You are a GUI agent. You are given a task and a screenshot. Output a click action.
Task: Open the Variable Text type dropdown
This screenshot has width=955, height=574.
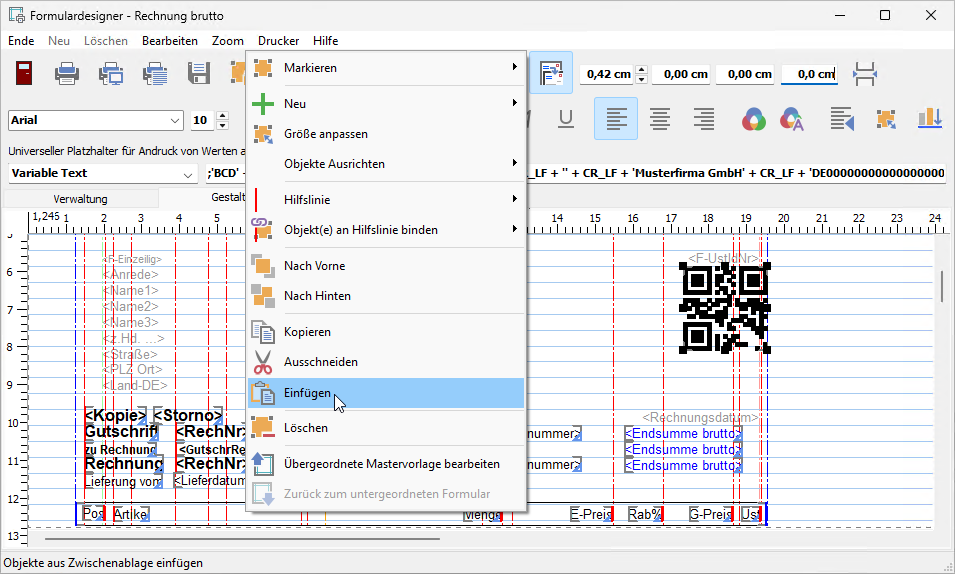[189, 173]
